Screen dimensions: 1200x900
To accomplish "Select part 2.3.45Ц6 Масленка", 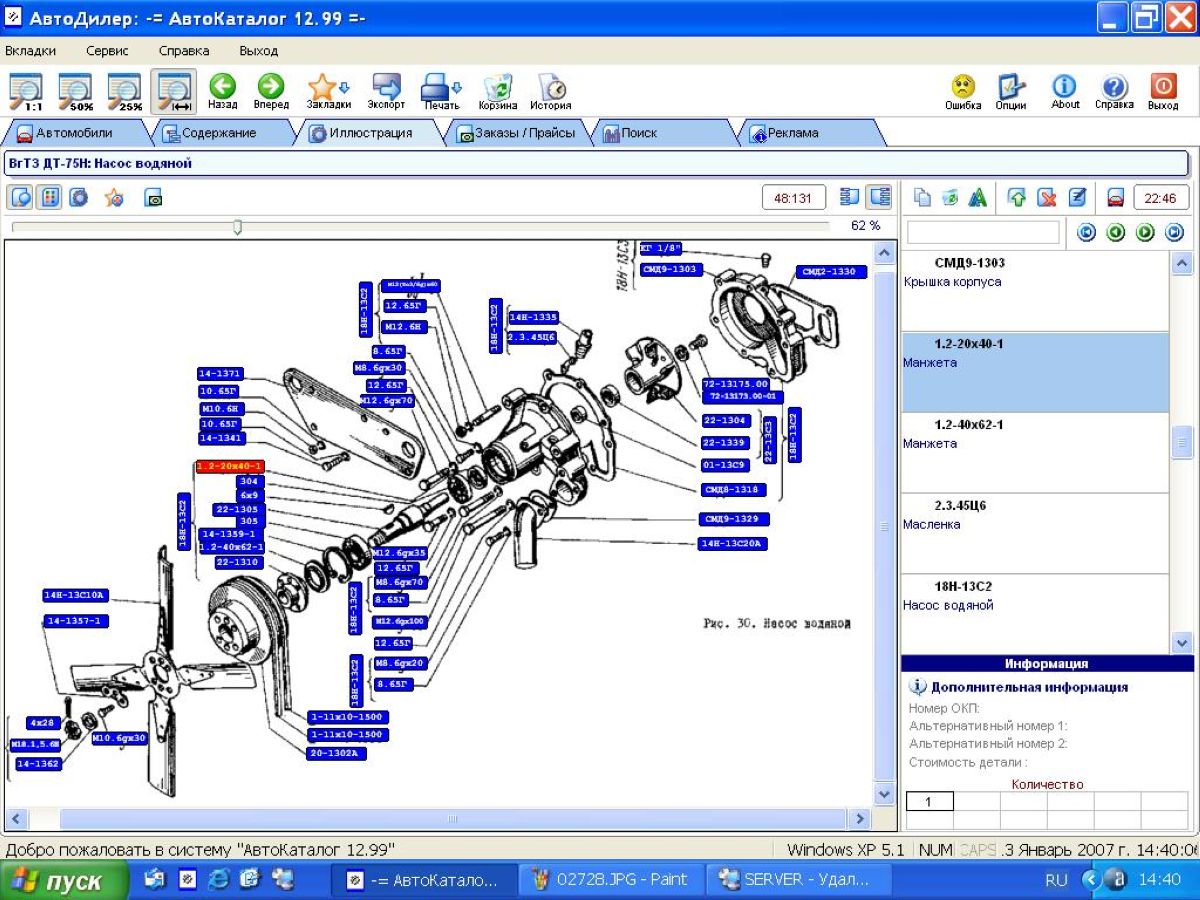I will click(x=1035, y=534).
